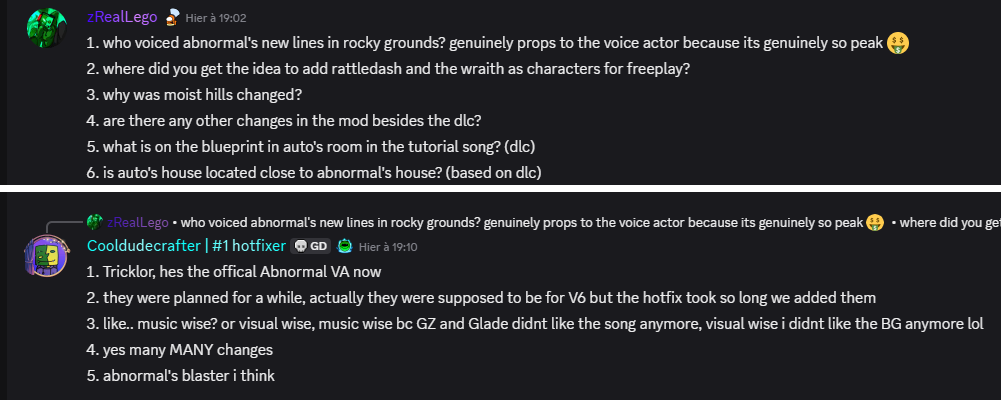1001x400 pixels.
Task: Click the small avatar in the reply preview
Action: (x=95, y=221)
